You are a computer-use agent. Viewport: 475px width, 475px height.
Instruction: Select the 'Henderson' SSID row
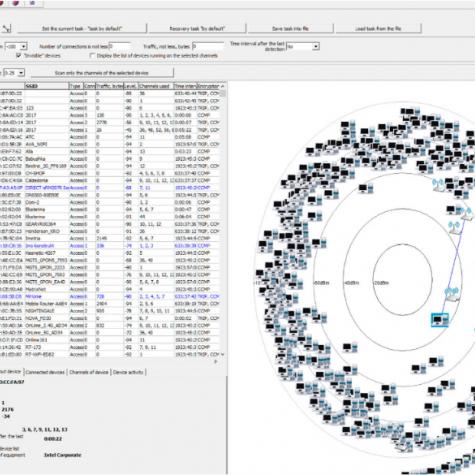(x=110, y=231)
